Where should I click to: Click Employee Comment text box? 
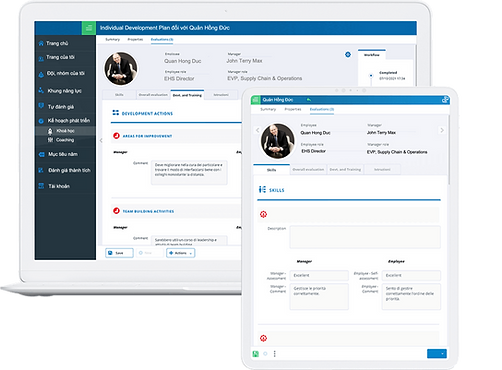pos(411,297)
